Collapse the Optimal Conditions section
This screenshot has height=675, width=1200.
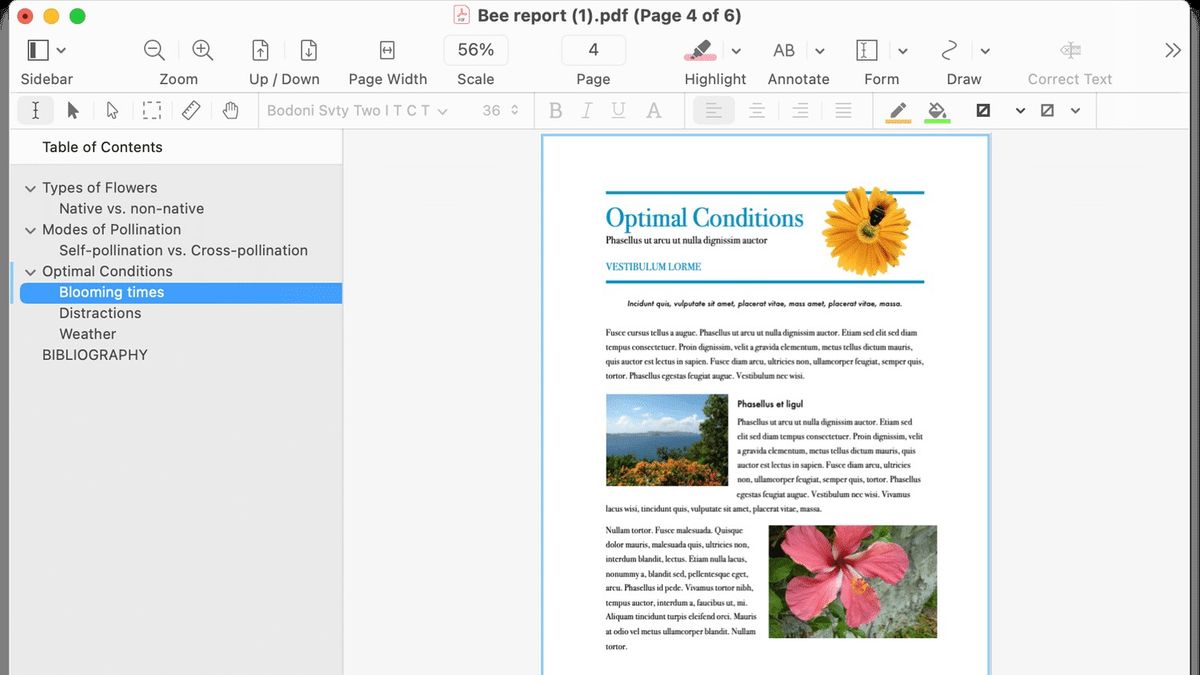(29, 271)
